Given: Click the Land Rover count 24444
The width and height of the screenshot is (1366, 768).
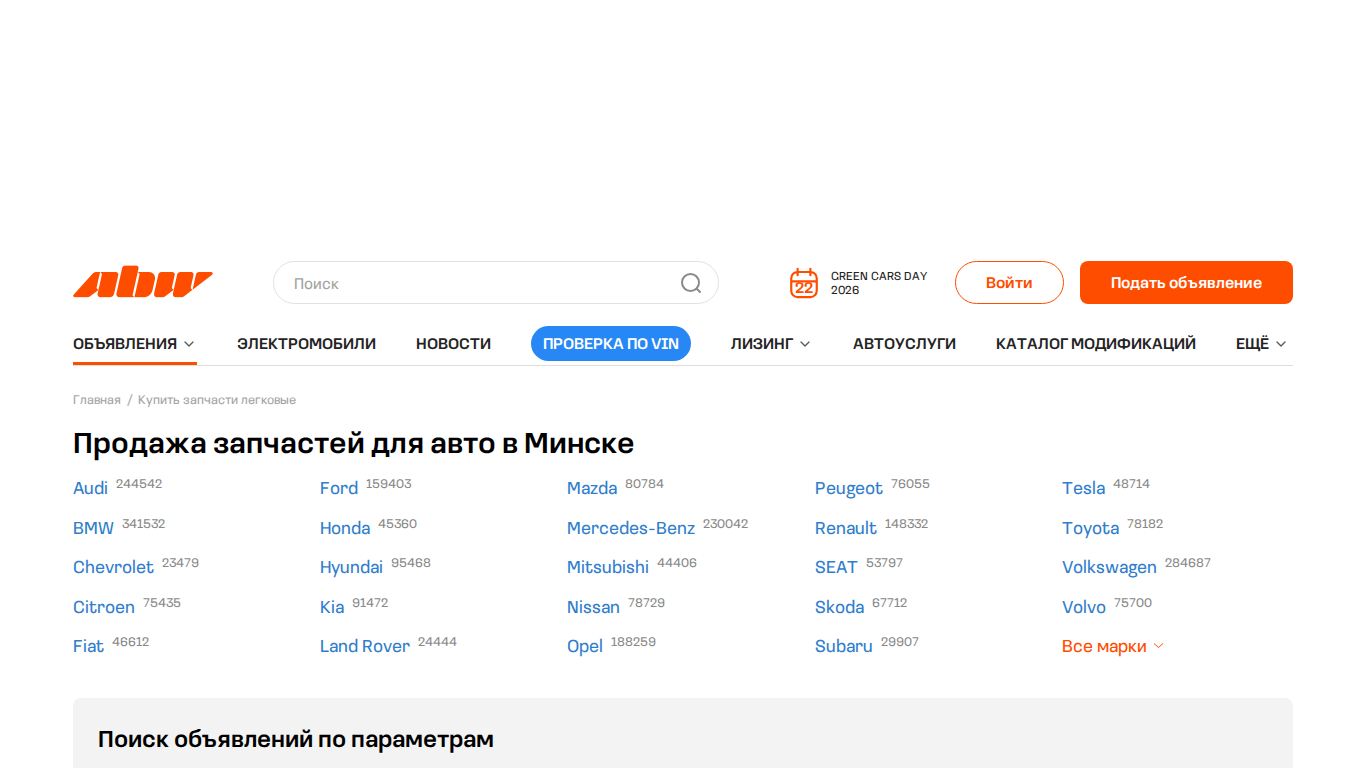Looking at the screenshot, I should coord(437,642).
